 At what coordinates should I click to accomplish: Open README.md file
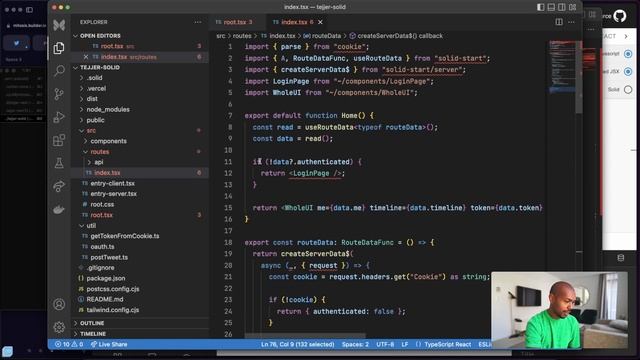pos(104,300)
